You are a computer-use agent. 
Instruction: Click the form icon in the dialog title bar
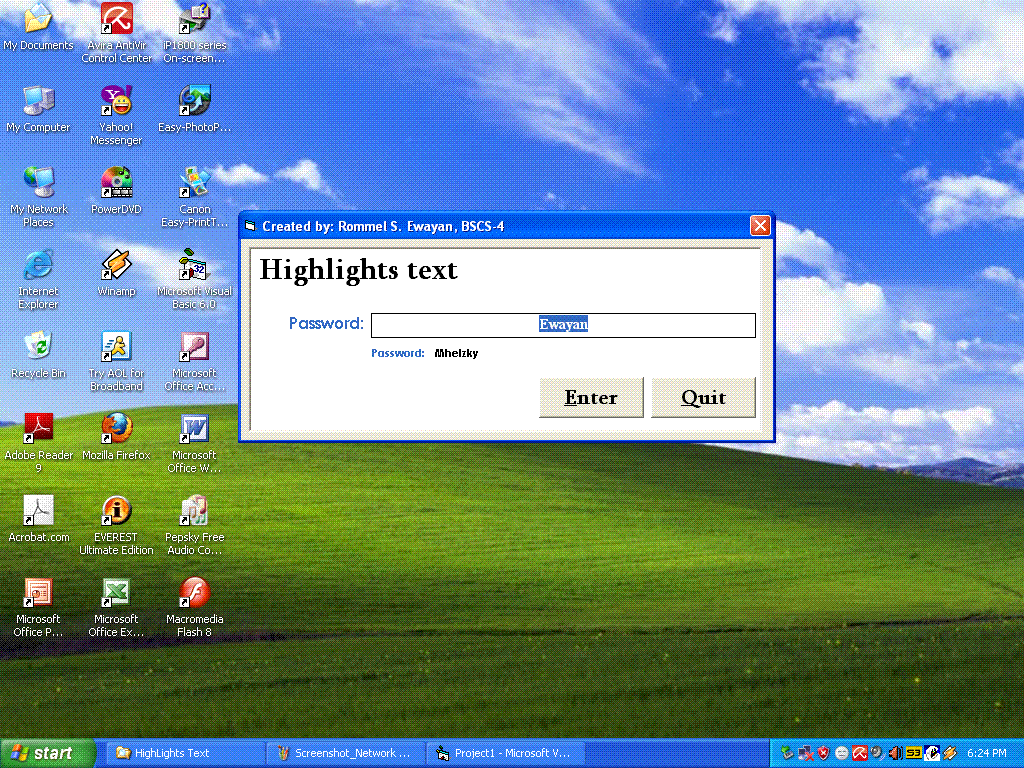pos(250,226)
